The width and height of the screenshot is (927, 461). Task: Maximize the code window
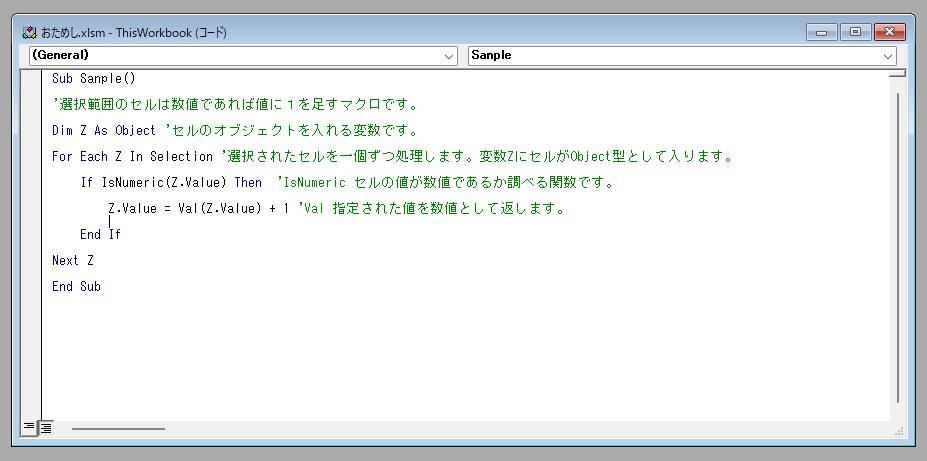point(855,33)
